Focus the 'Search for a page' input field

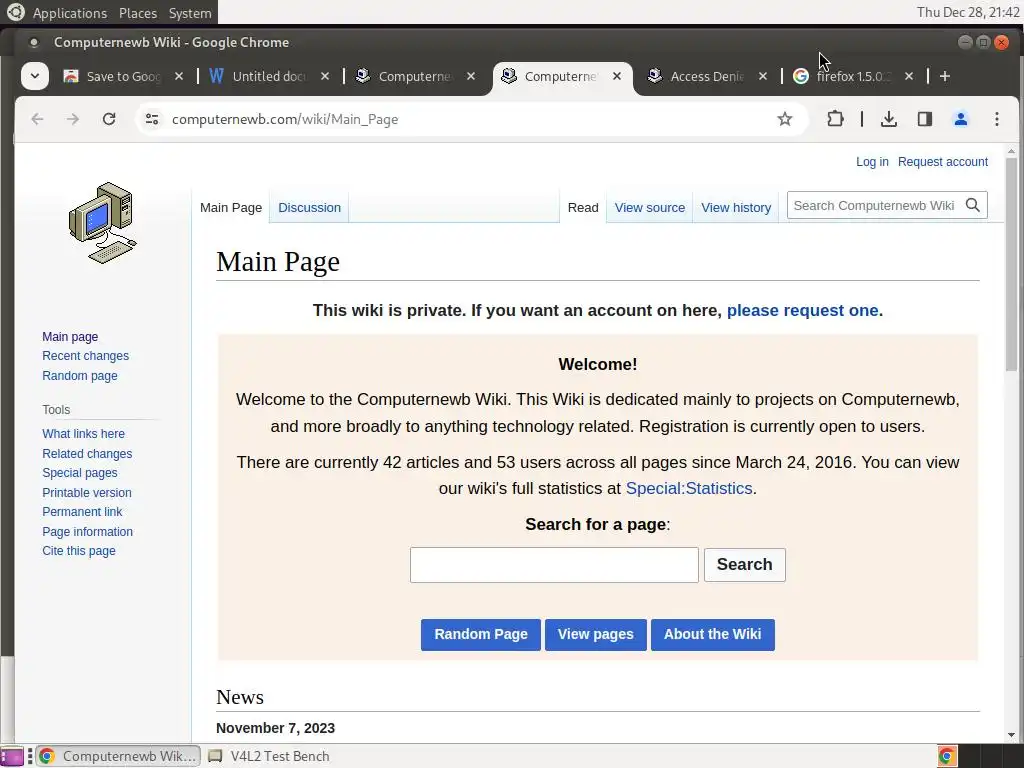[x=554, y=565]
